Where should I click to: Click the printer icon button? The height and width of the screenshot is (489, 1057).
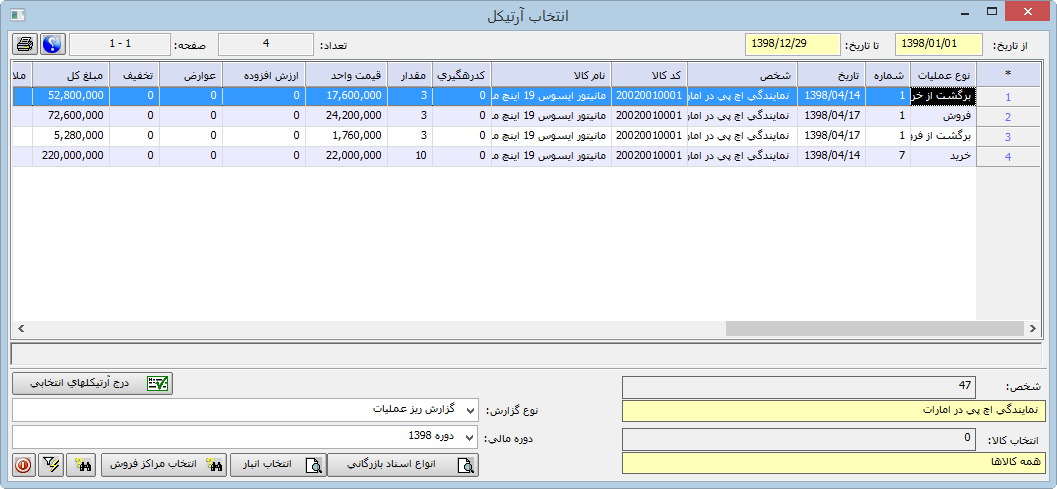click(x=25, y=45)
